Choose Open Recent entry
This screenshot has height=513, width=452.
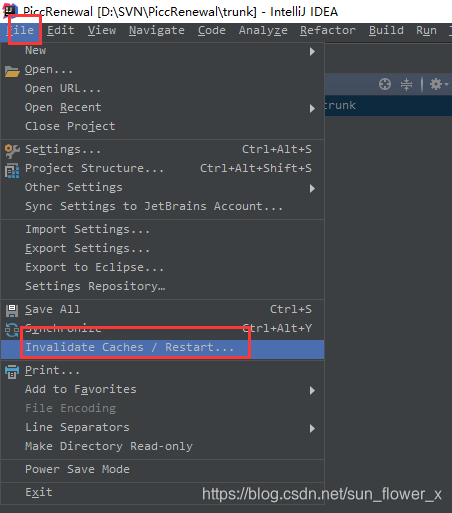pos(162,108)
